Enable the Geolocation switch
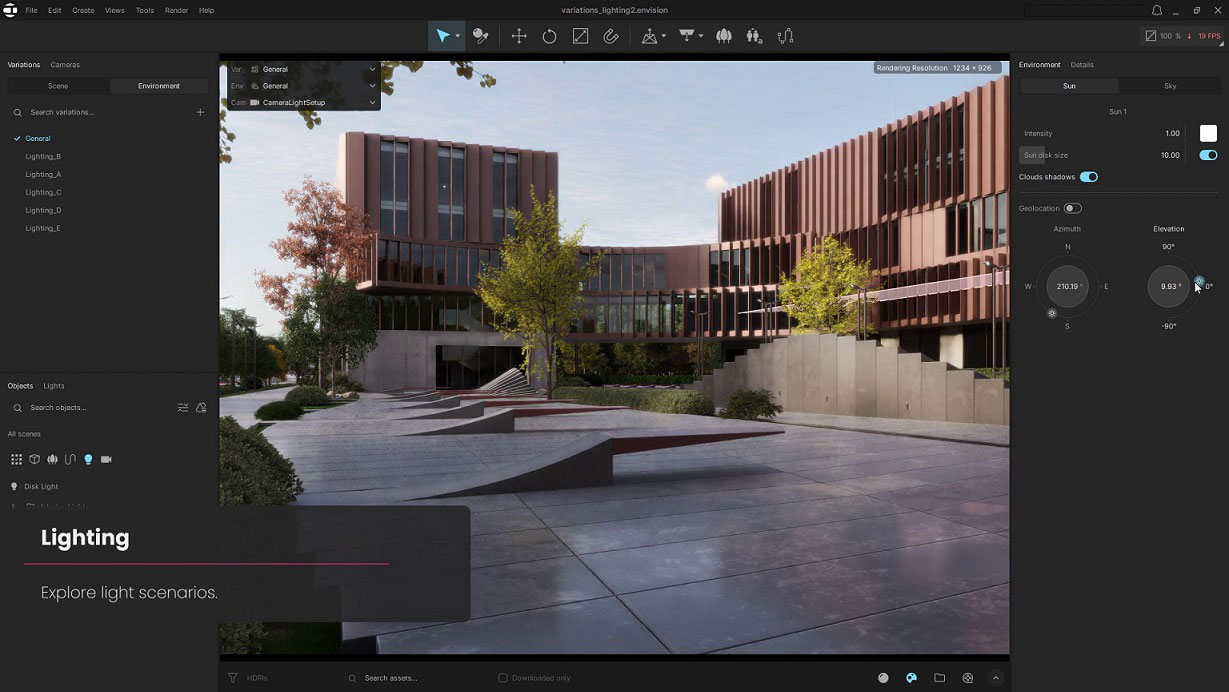The height and width of the screenshot is (692, 1229). (1073, 208)
